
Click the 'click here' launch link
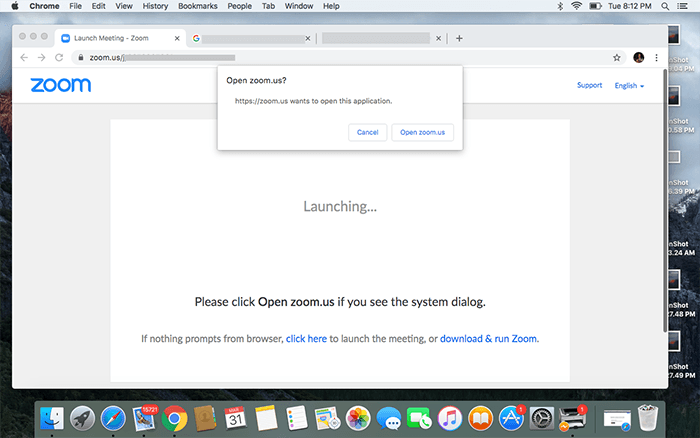click(x=306, y=339)
